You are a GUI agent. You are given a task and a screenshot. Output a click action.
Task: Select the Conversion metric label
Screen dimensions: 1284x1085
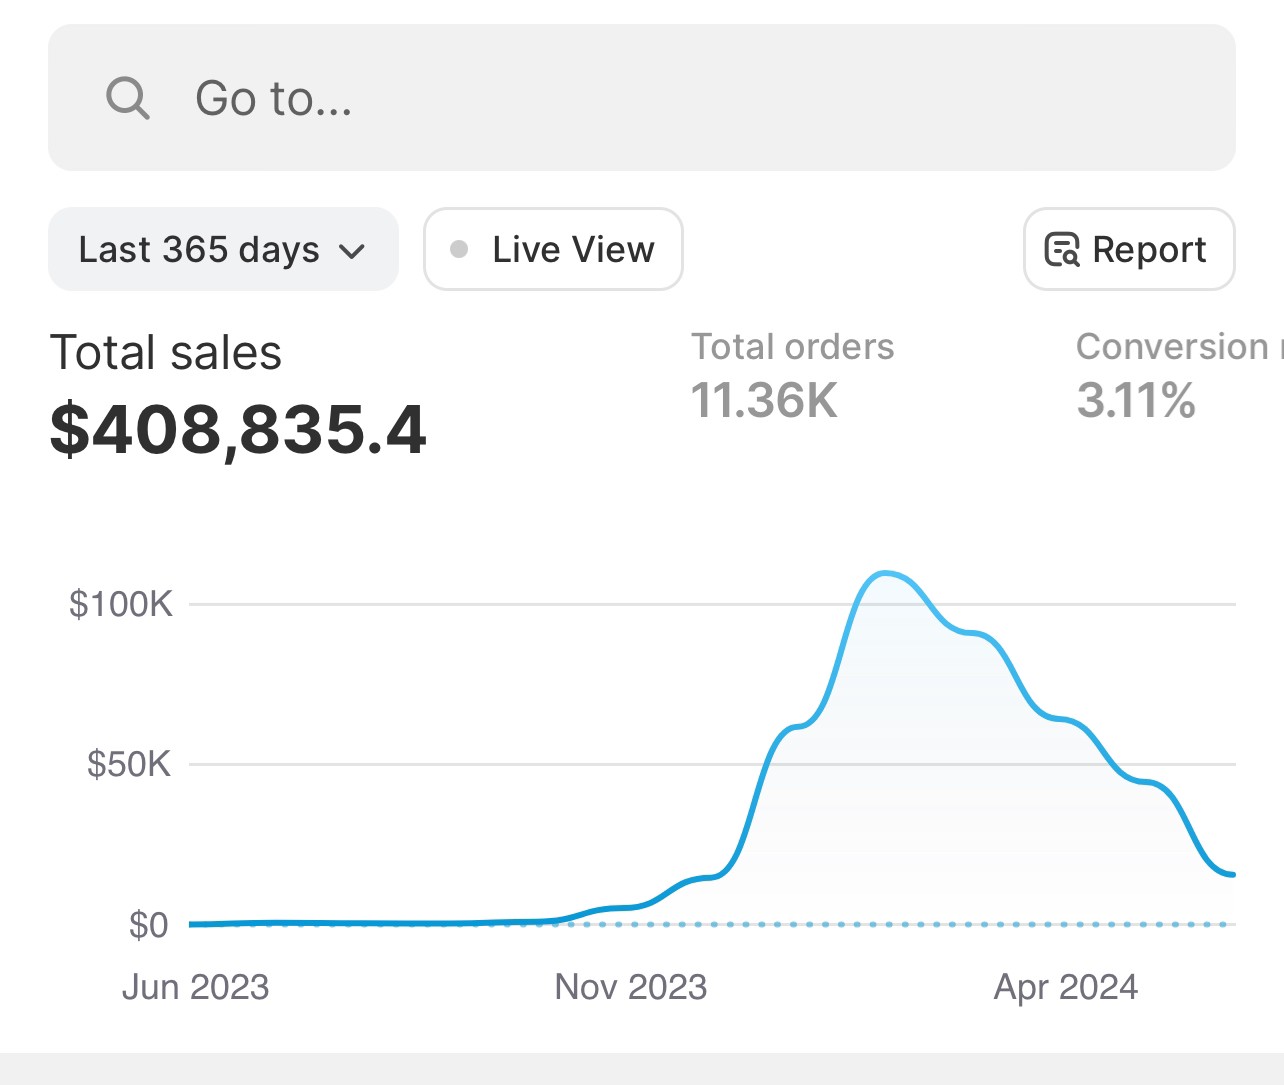(1179, 347)
